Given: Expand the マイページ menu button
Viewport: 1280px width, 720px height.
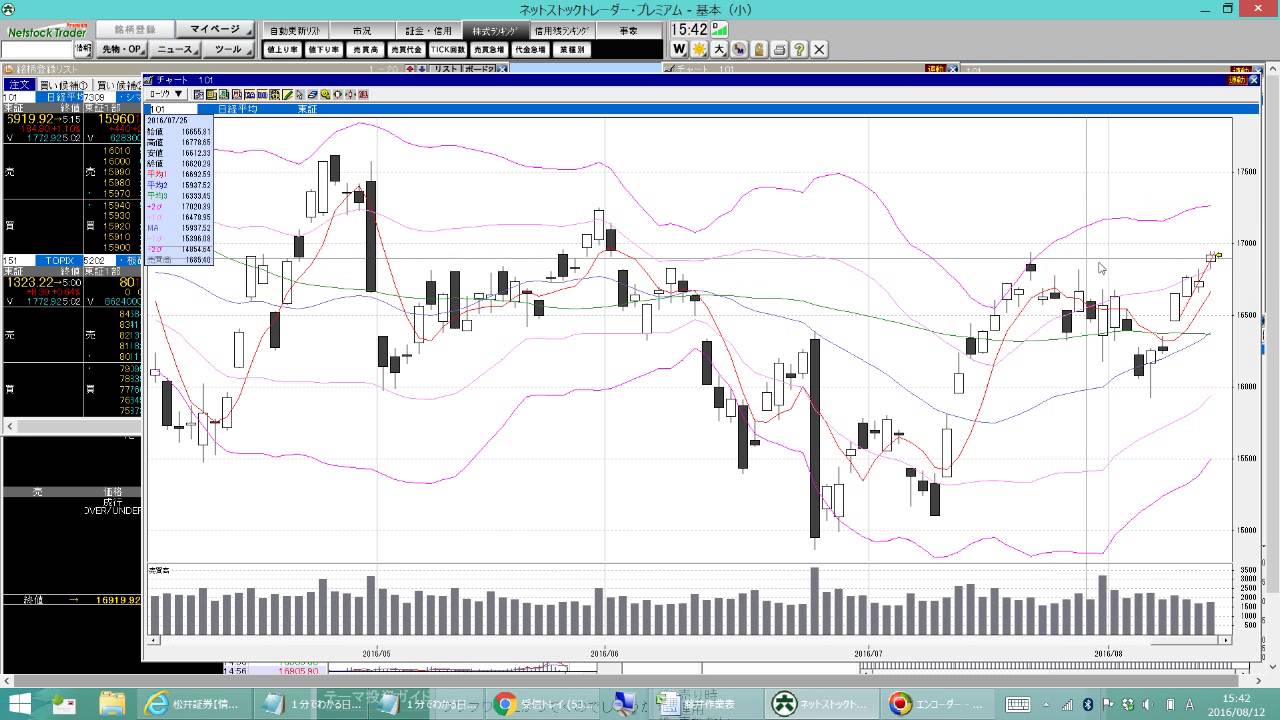Looking at the screenshot, I should coord(217,30).
